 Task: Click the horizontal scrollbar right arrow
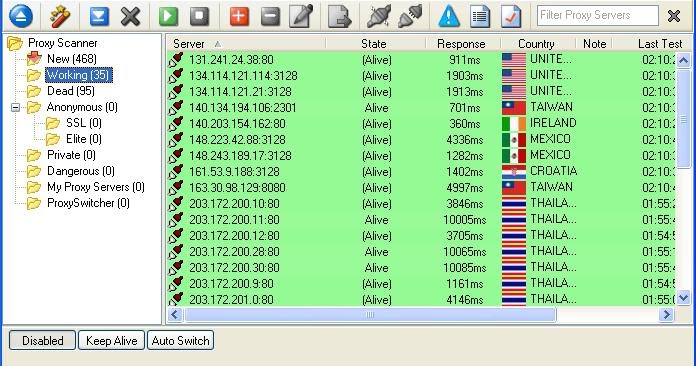coord(666,315)
